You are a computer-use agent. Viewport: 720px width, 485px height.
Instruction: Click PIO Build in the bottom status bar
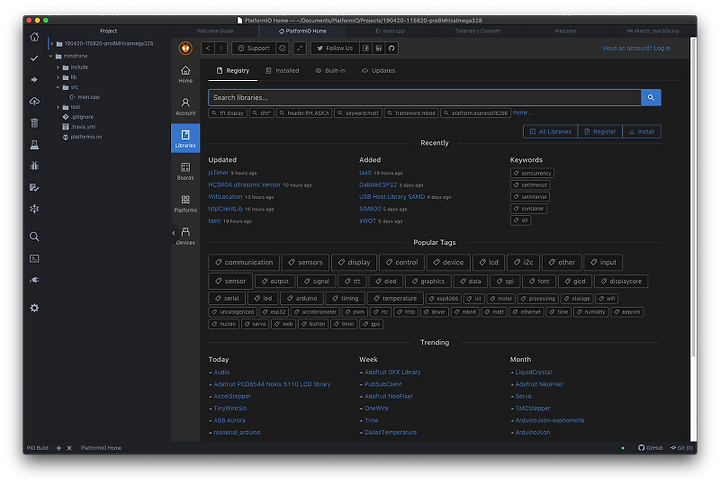pyautogui.click(x=38, y=448)
